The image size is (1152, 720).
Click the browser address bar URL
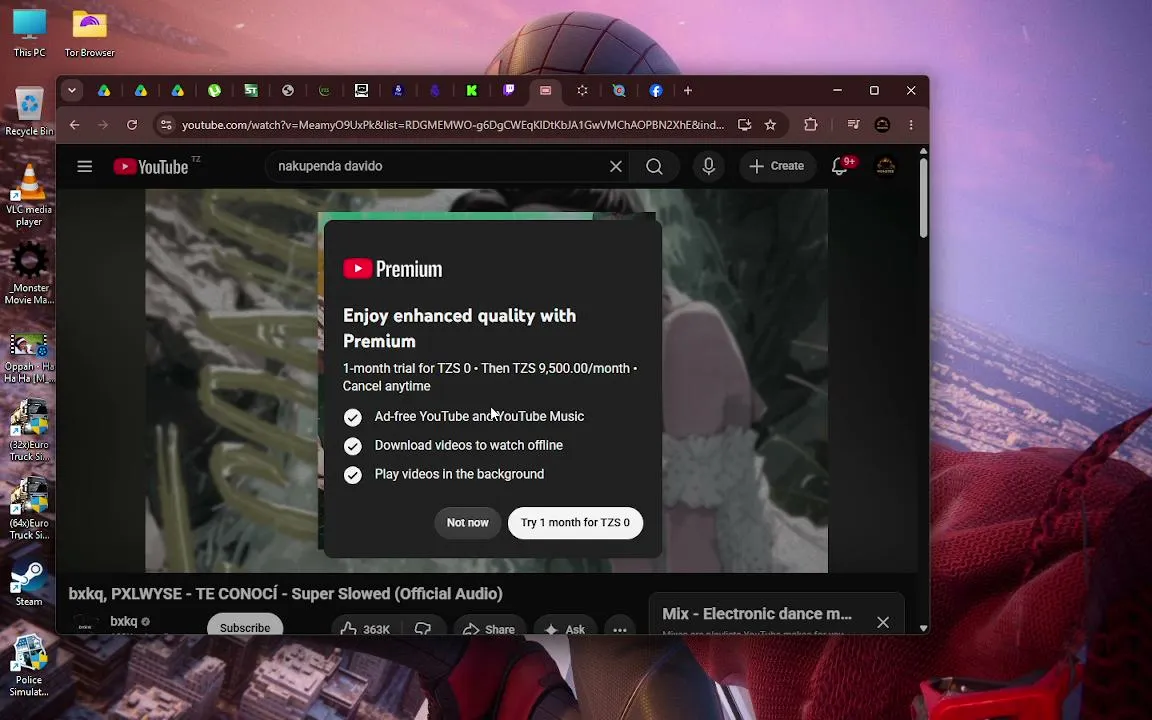coord(453,125)
